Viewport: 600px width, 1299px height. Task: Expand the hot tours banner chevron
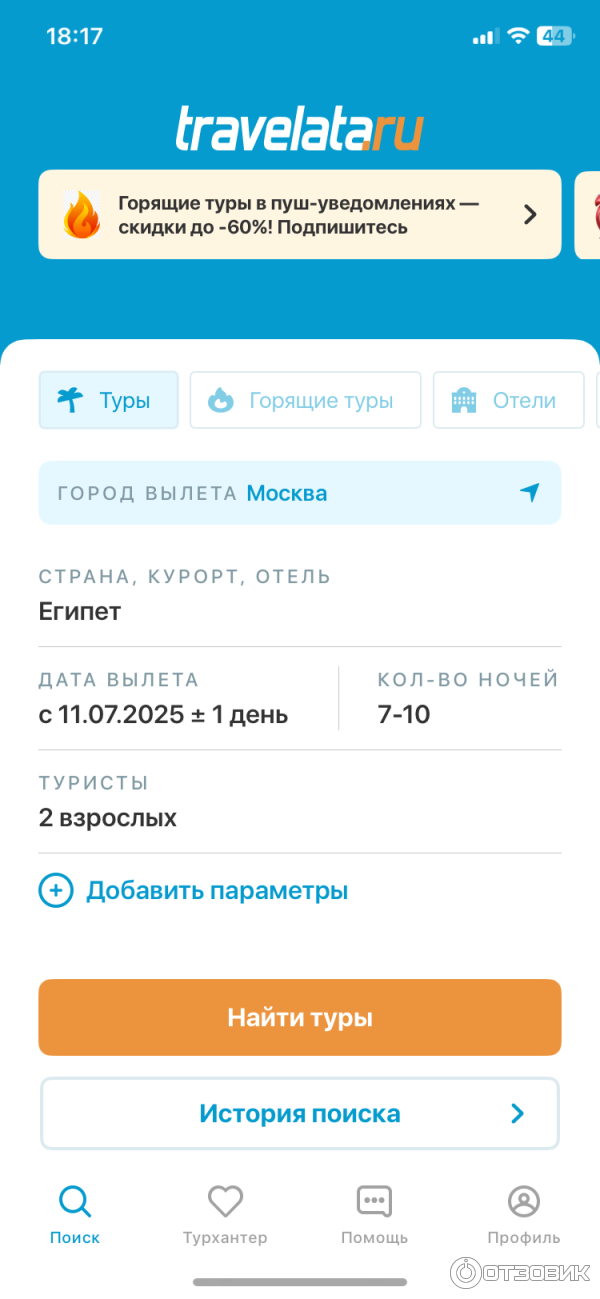[x=531, y=214]
